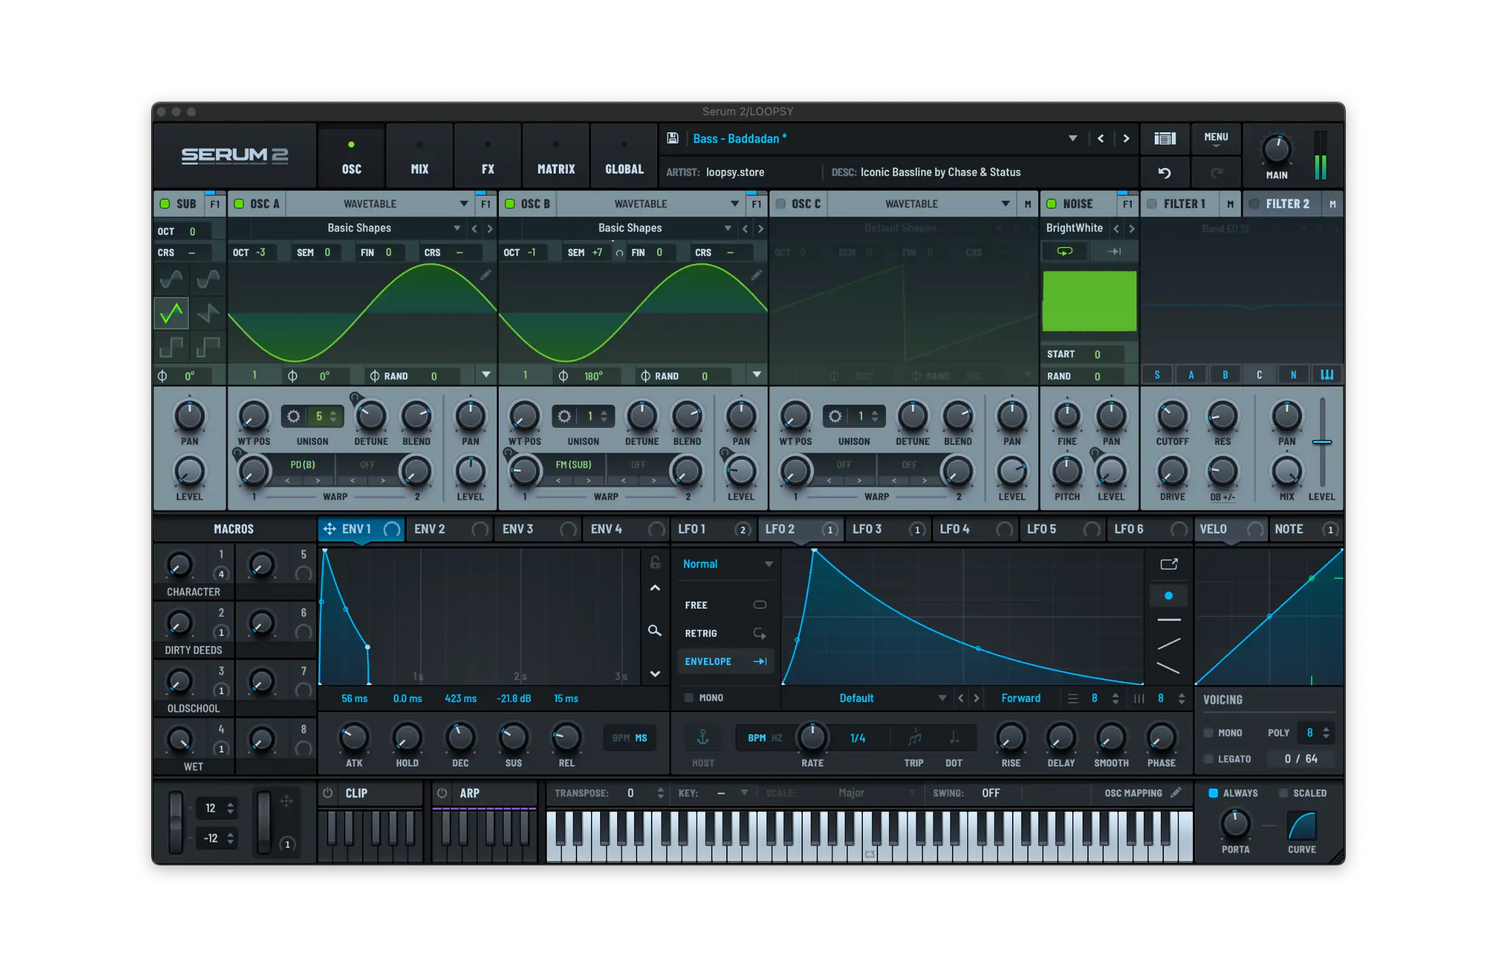Toggle the ARP power button

[442, 793]
